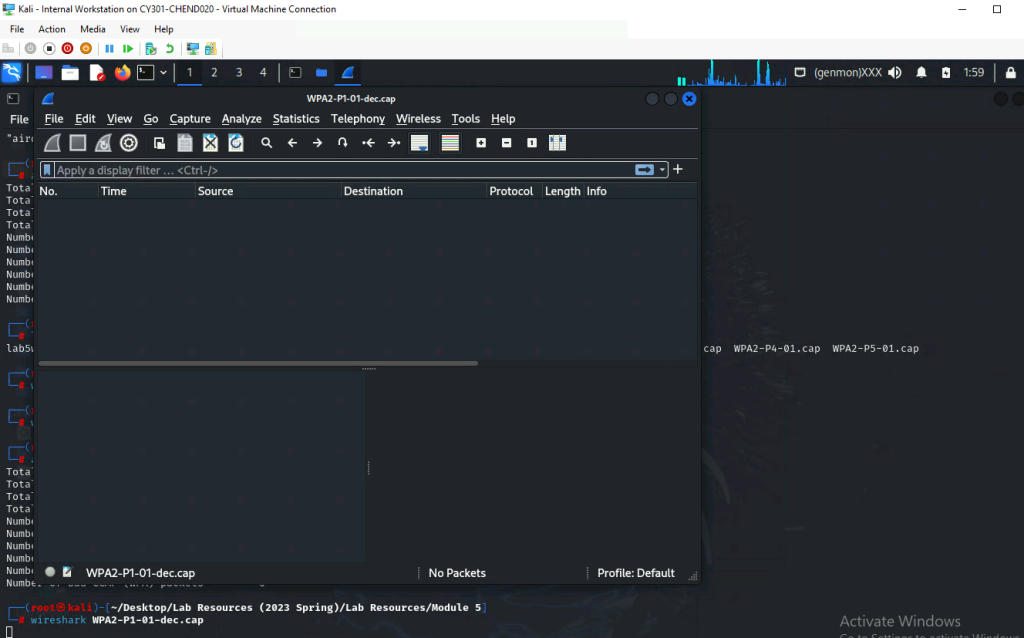Click the resize columns toolbar icon
Image resolution: width=1024 pixels, height=638 pixels.
pyautogui.click(x=557, y=143)
